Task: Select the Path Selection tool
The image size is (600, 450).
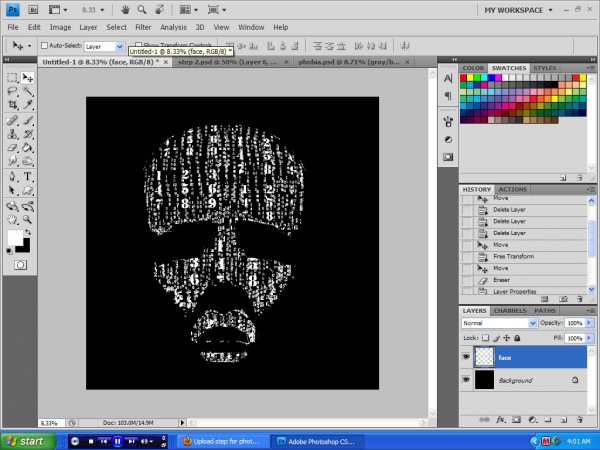Action: click(x=12, y=190)
